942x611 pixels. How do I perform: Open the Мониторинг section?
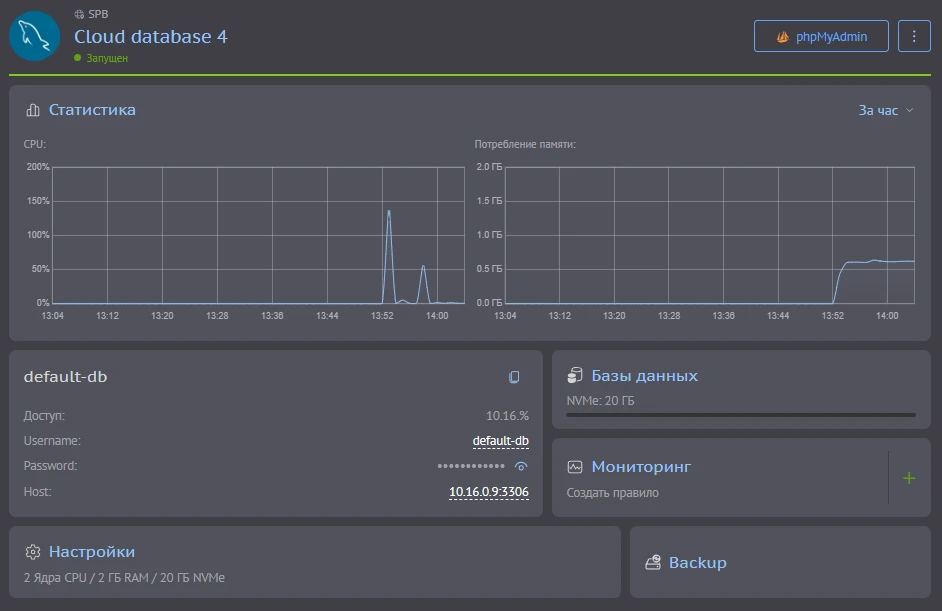pyautogui.click(x=641, y=467)
